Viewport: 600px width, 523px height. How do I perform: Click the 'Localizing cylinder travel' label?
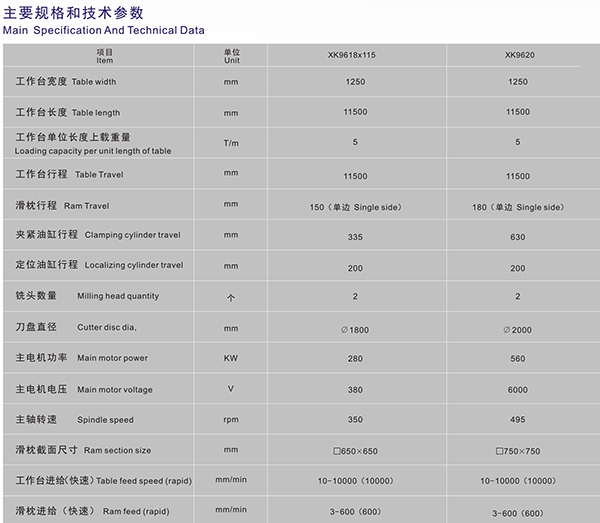134,265
